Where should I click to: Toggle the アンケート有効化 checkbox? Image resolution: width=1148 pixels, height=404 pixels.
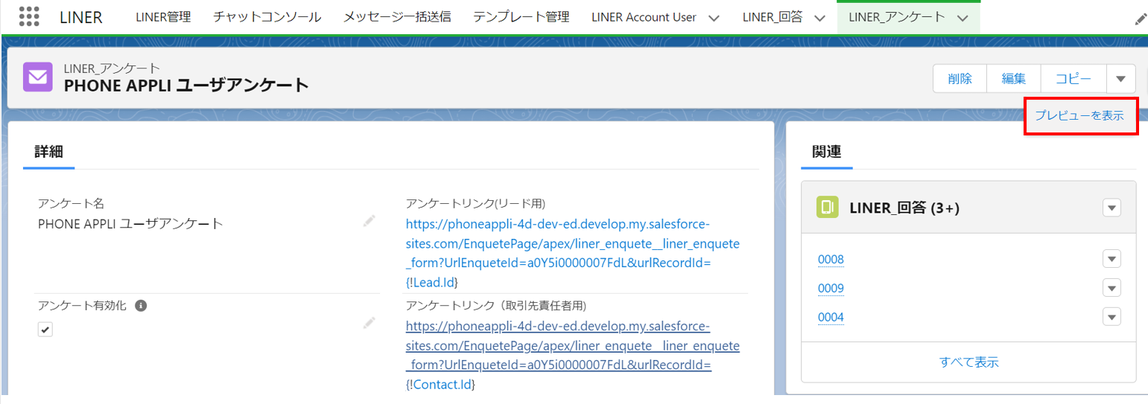(x=45, y=330)
